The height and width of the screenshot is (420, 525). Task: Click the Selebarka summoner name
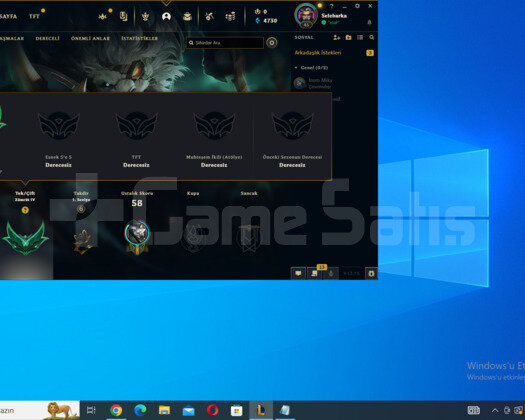coord(334,15)
